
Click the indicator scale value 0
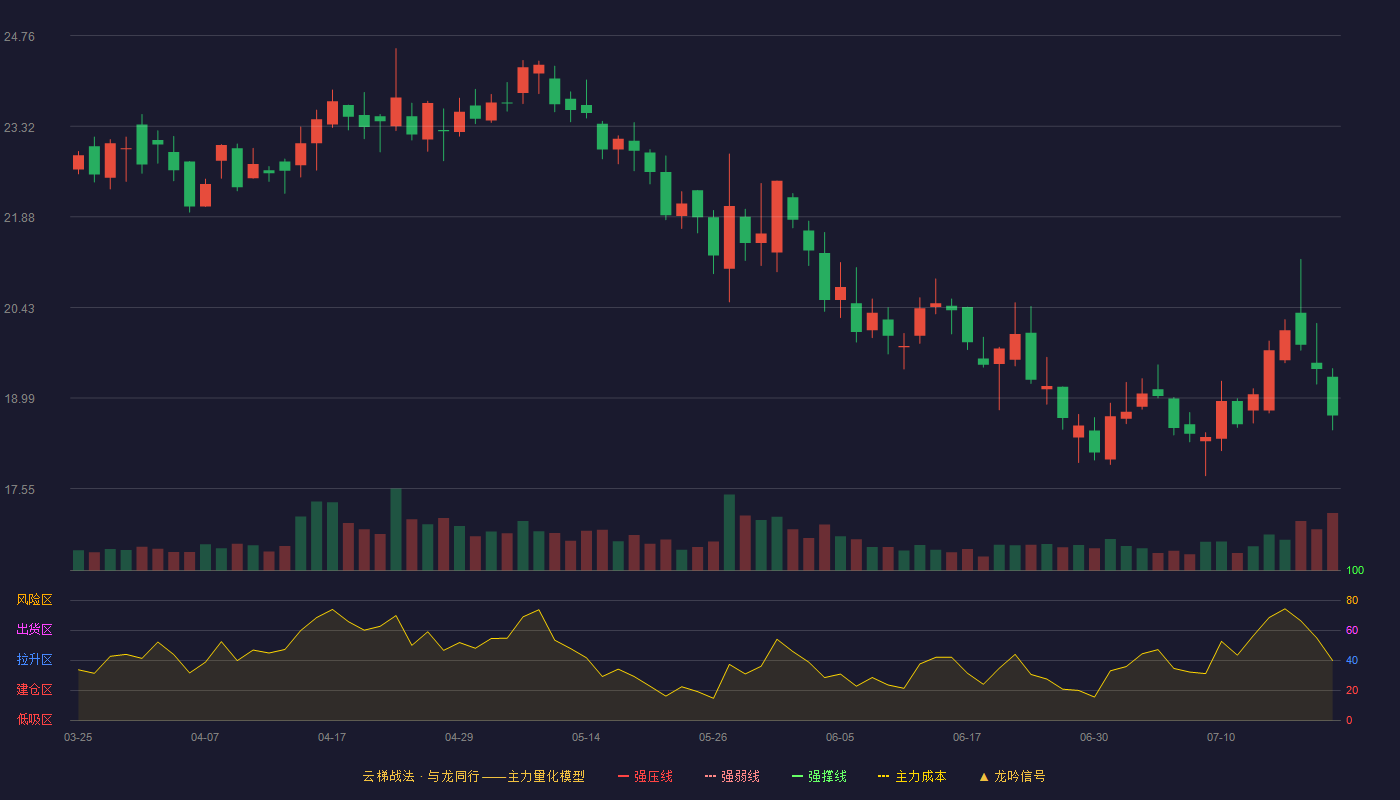pos(1349,721)
